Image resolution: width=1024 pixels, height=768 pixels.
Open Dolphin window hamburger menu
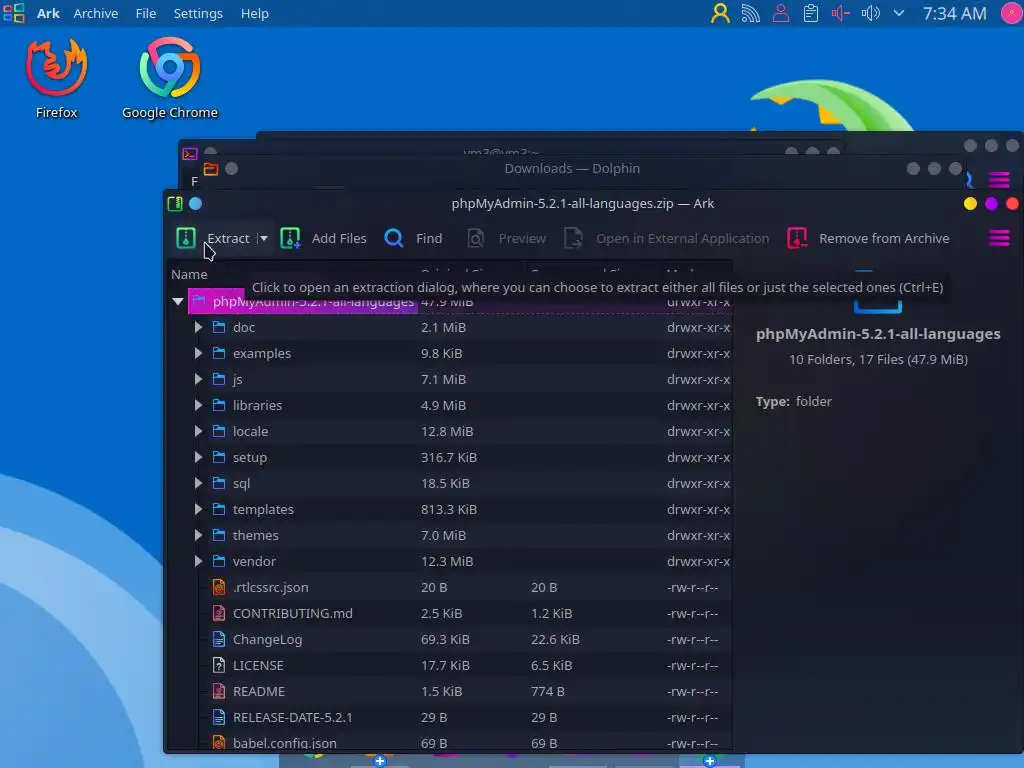coord(999,179)
